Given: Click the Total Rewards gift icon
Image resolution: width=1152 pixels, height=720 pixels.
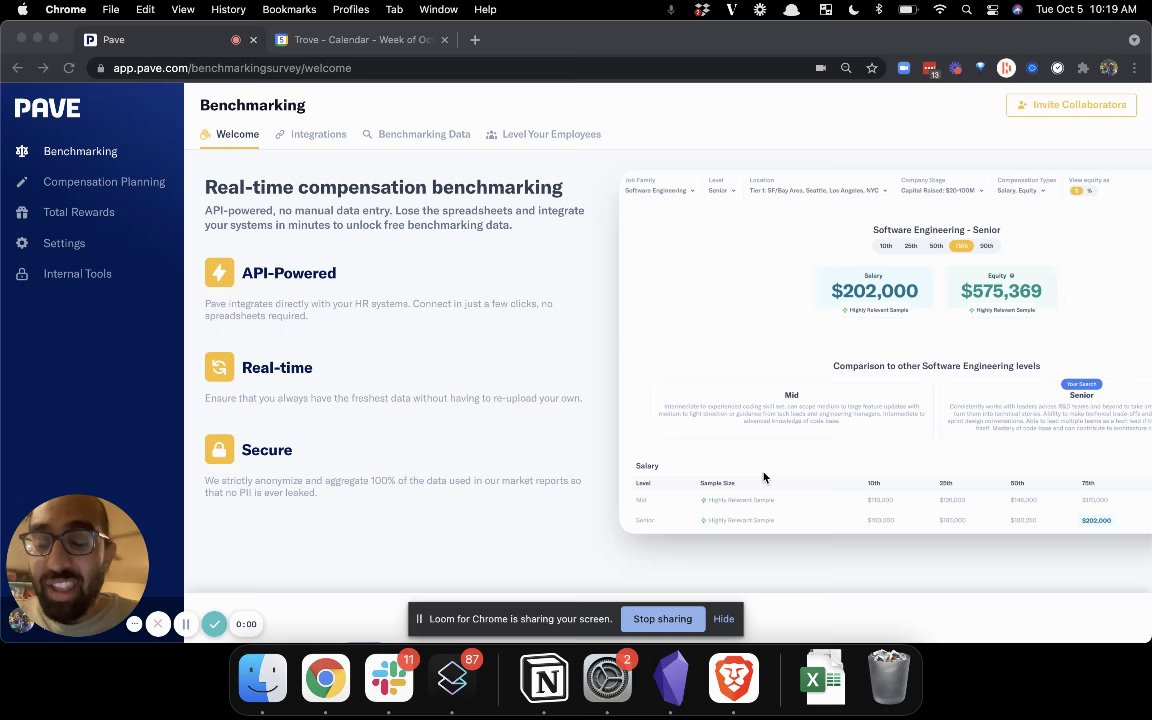Looking at the screenshot, I should (22, 212).
